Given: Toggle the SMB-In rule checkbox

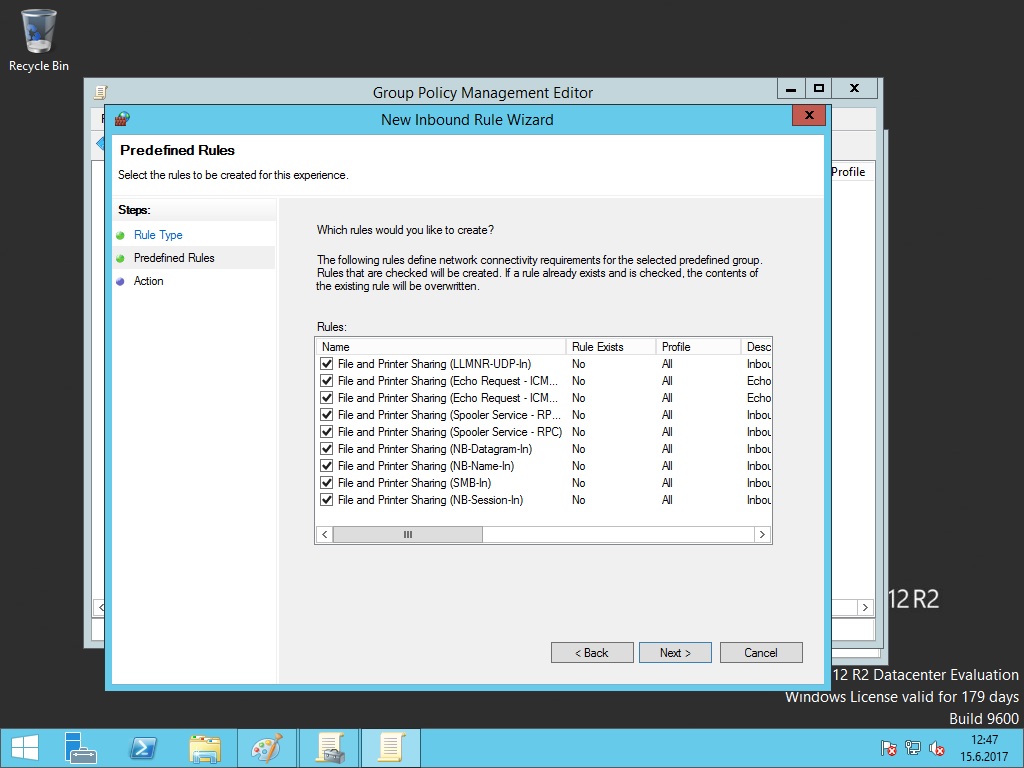Looking at the screenshot, I should [326, 483].
